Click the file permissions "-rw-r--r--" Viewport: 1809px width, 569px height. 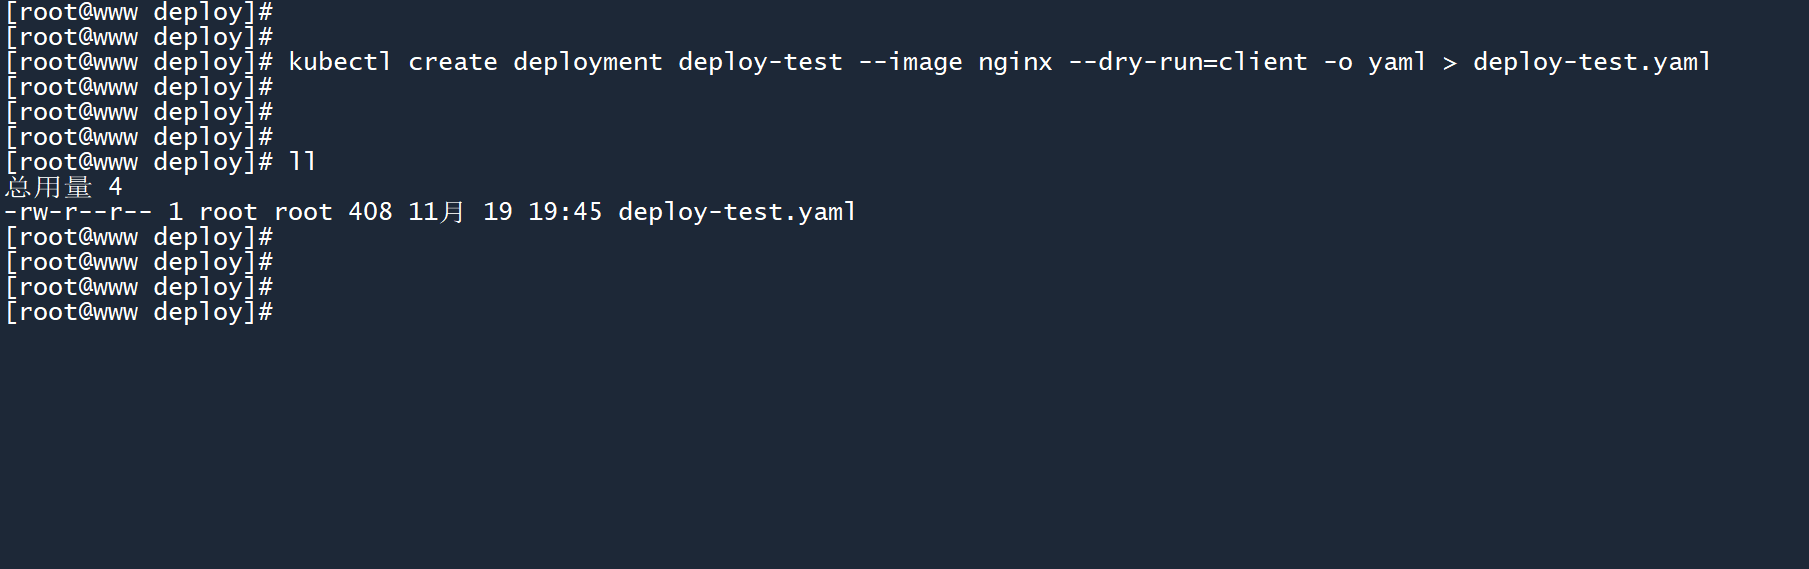[79, 212]
